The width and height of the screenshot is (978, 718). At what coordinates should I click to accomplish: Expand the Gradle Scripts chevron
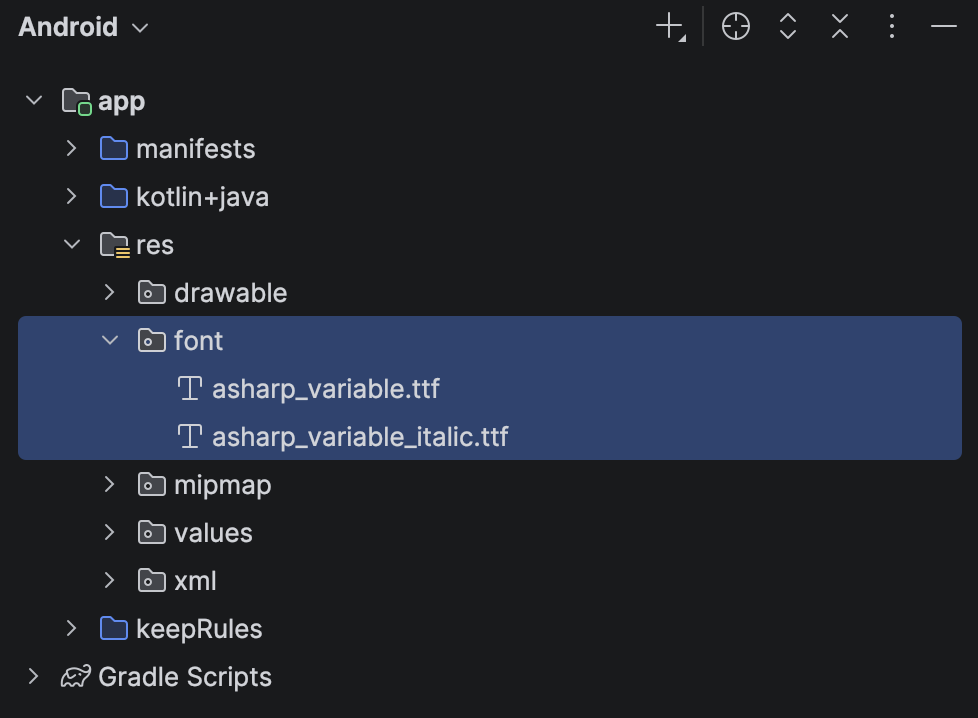click(34, 676)
